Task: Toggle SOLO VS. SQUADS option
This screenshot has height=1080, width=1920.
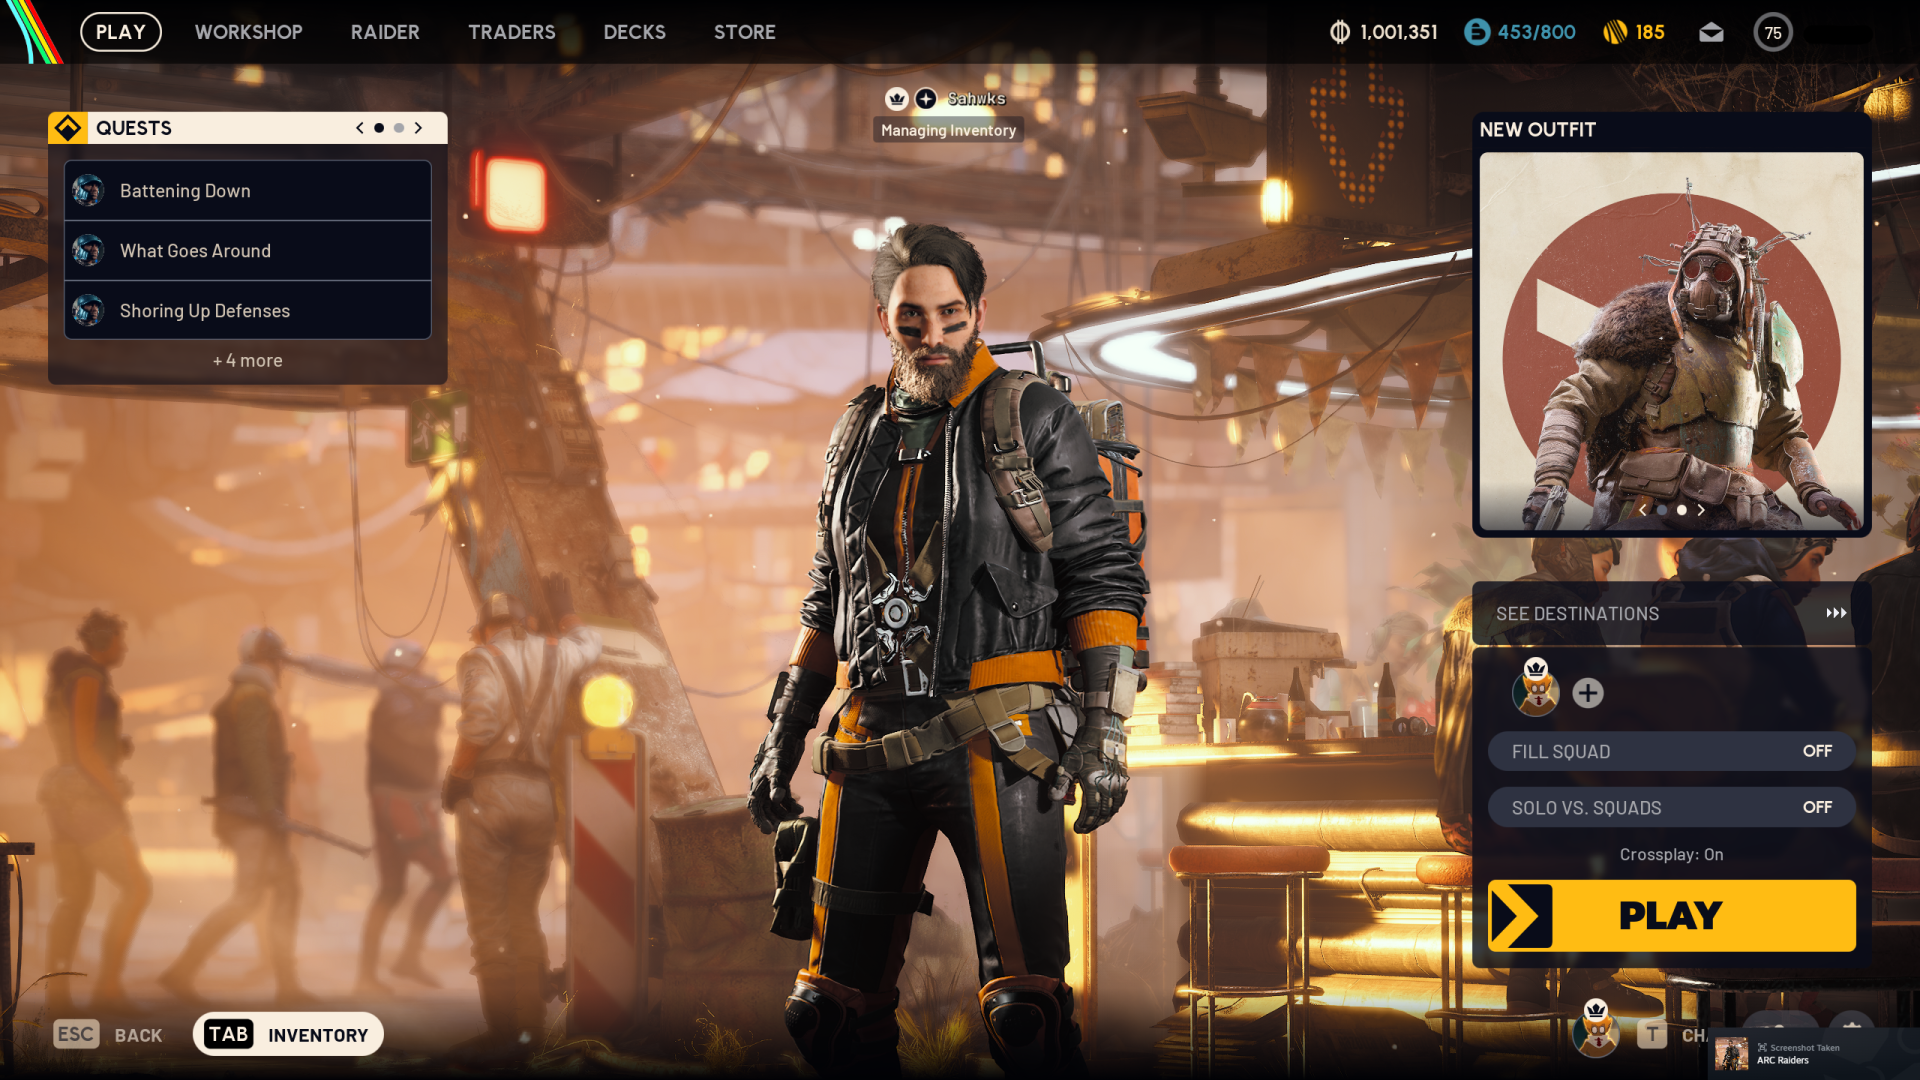Action: [1671, 807]
